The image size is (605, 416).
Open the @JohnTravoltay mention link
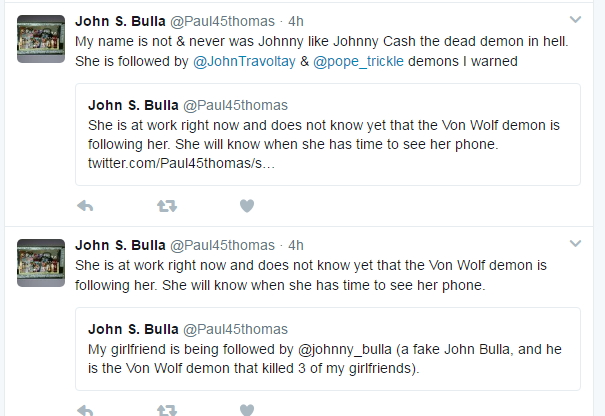[x=244, y=61]
